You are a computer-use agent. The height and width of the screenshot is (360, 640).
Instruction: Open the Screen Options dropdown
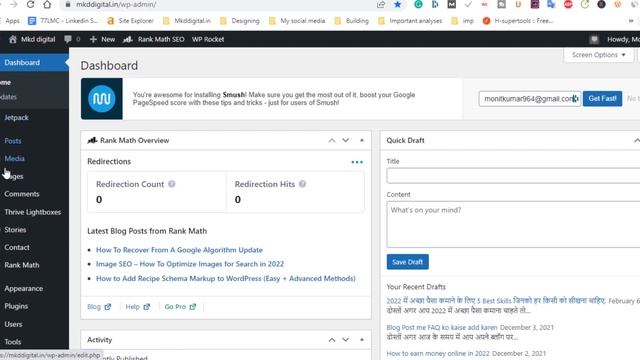point(598,55)
